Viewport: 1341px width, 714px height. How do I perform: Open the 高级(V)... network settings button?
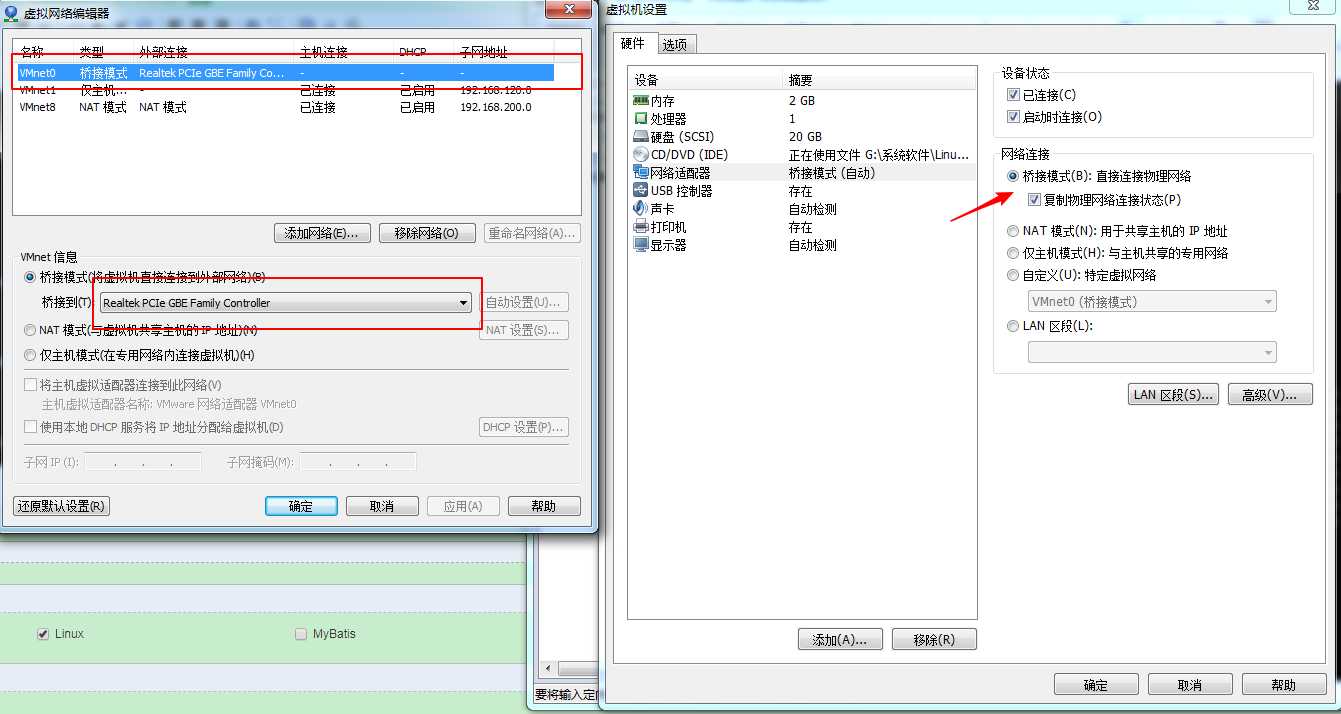click(1270, 394)
